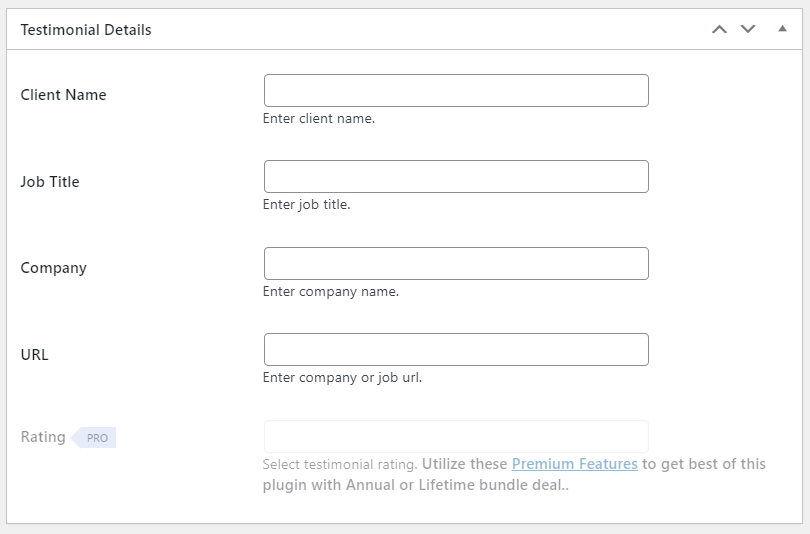Open the Premium Features link

tap(574, 464)
